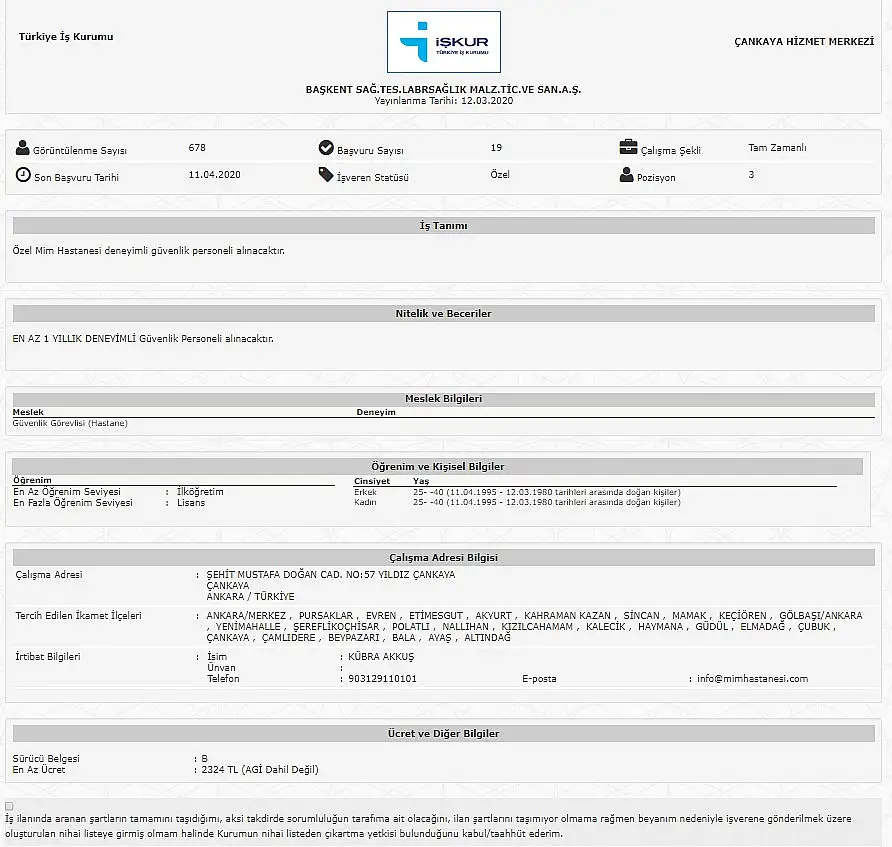Click the Meslek Bilgileri section header

pos(444,399)
